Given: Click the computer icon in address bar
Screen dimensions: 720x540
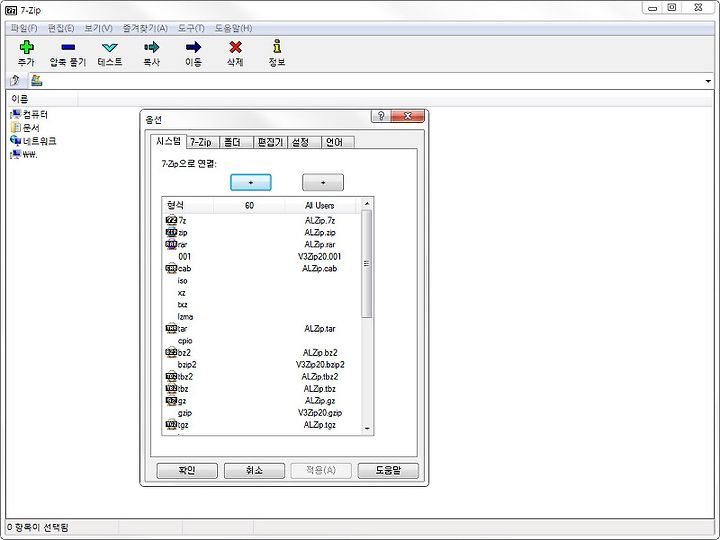Looking at the screenshot, I should click(x=36, y=81).
